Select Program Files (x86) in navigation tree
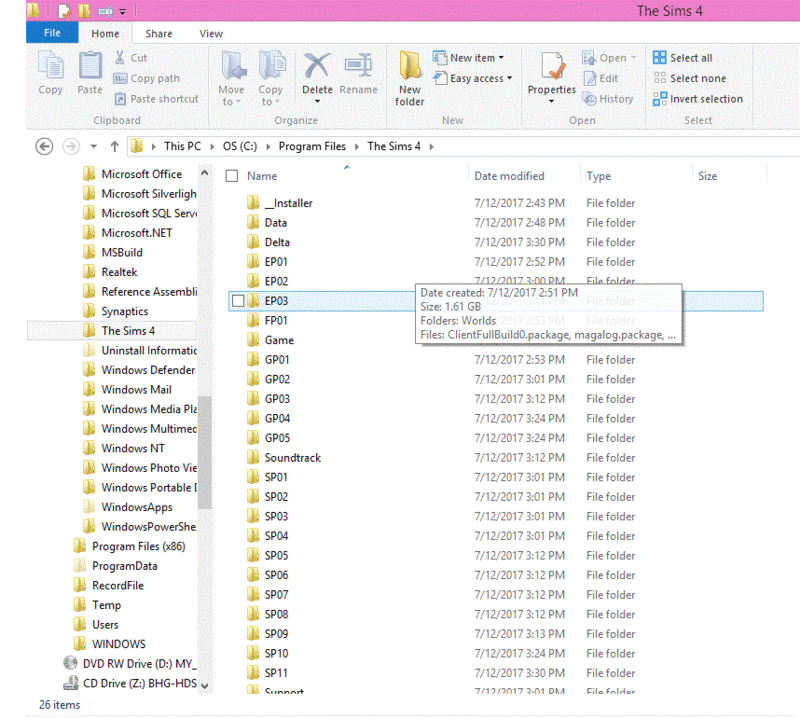The image size is (800, 719). tap(138, 547)
